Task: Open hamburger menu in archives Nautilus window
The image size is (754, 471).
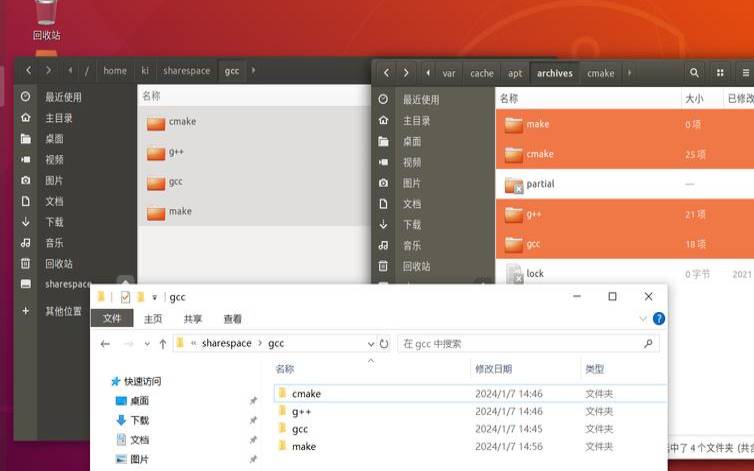Action: pyautogui.click(x=745, y=73)
